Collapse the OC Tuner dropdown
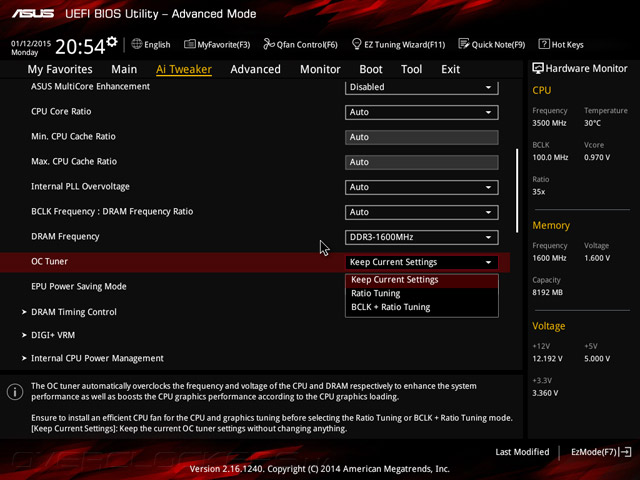640x480 pixels. click(422, 262)
